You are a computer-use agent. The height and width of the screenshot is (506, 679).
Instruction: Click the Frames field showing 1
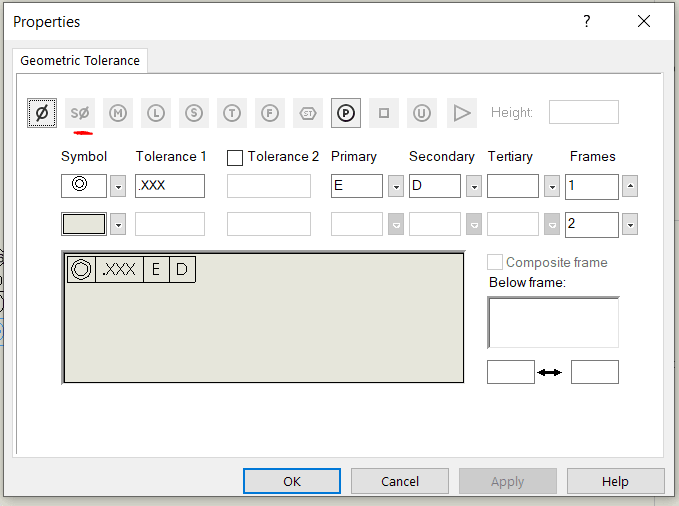coord(592,187)
